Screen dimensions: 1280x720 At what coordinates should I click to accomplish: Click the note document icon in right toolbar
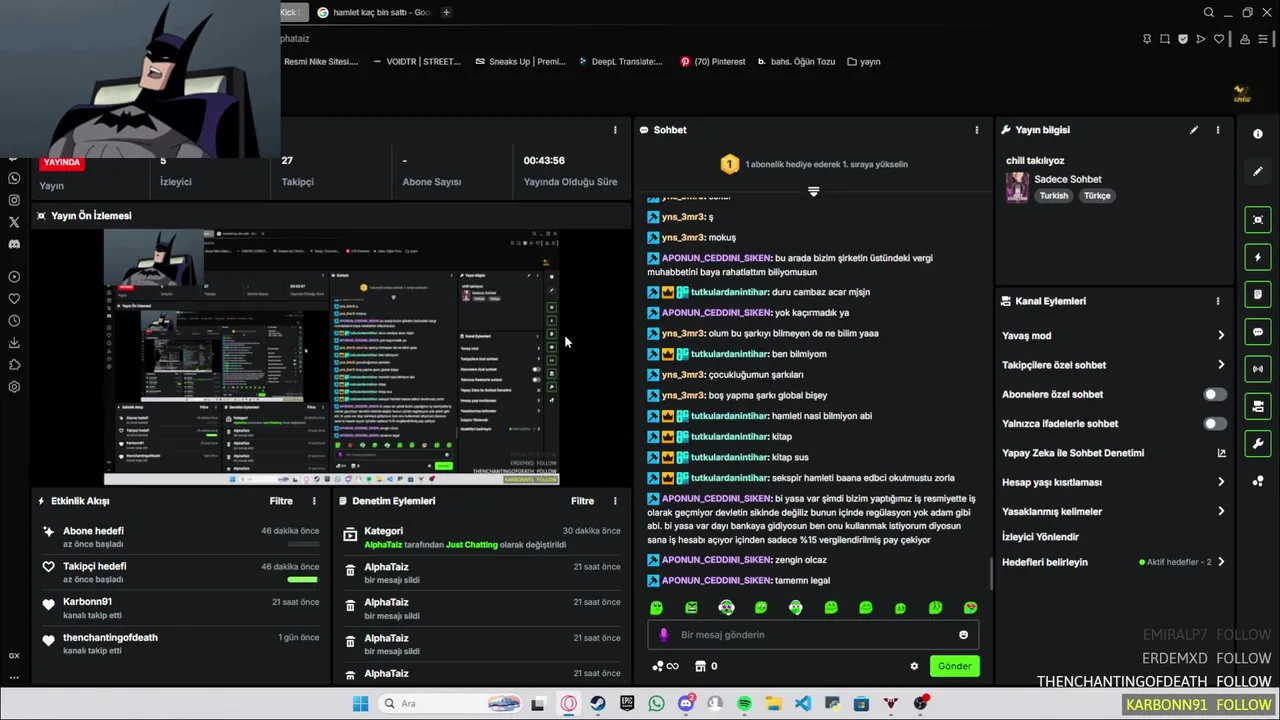tap(1258, 294)
